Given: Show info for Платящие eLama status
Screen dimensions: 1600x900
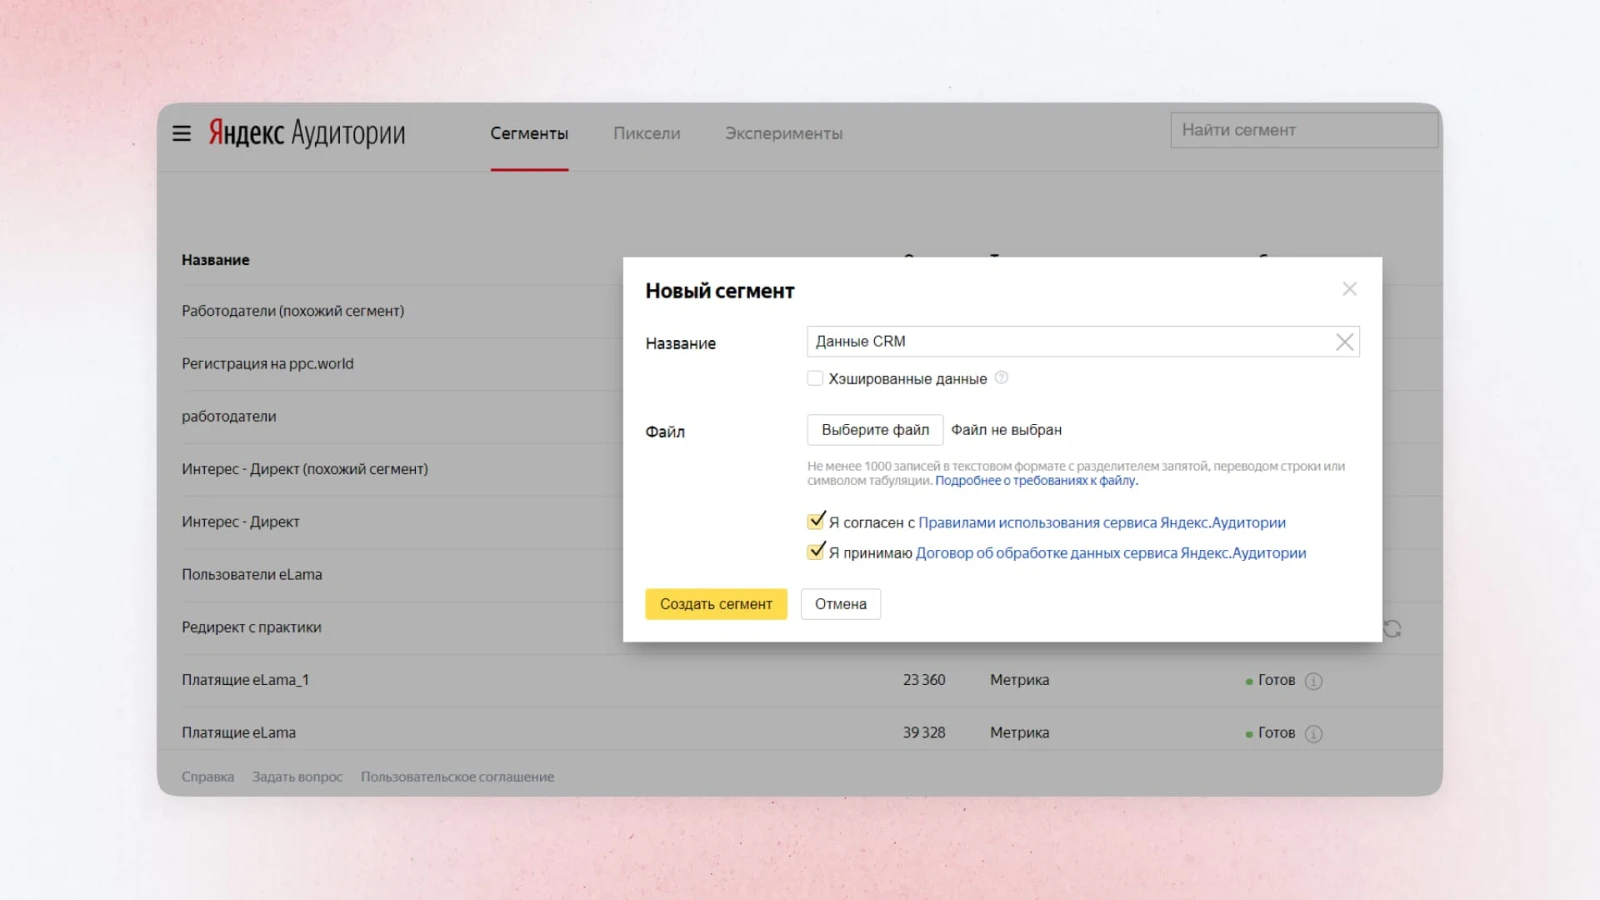Looking at the screenshot, I should tap(1314, 734).
